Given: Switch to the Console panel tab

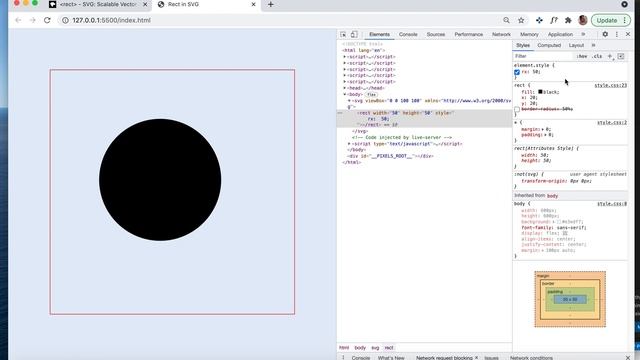Looking at the screenshot, I should click(408, 34).
